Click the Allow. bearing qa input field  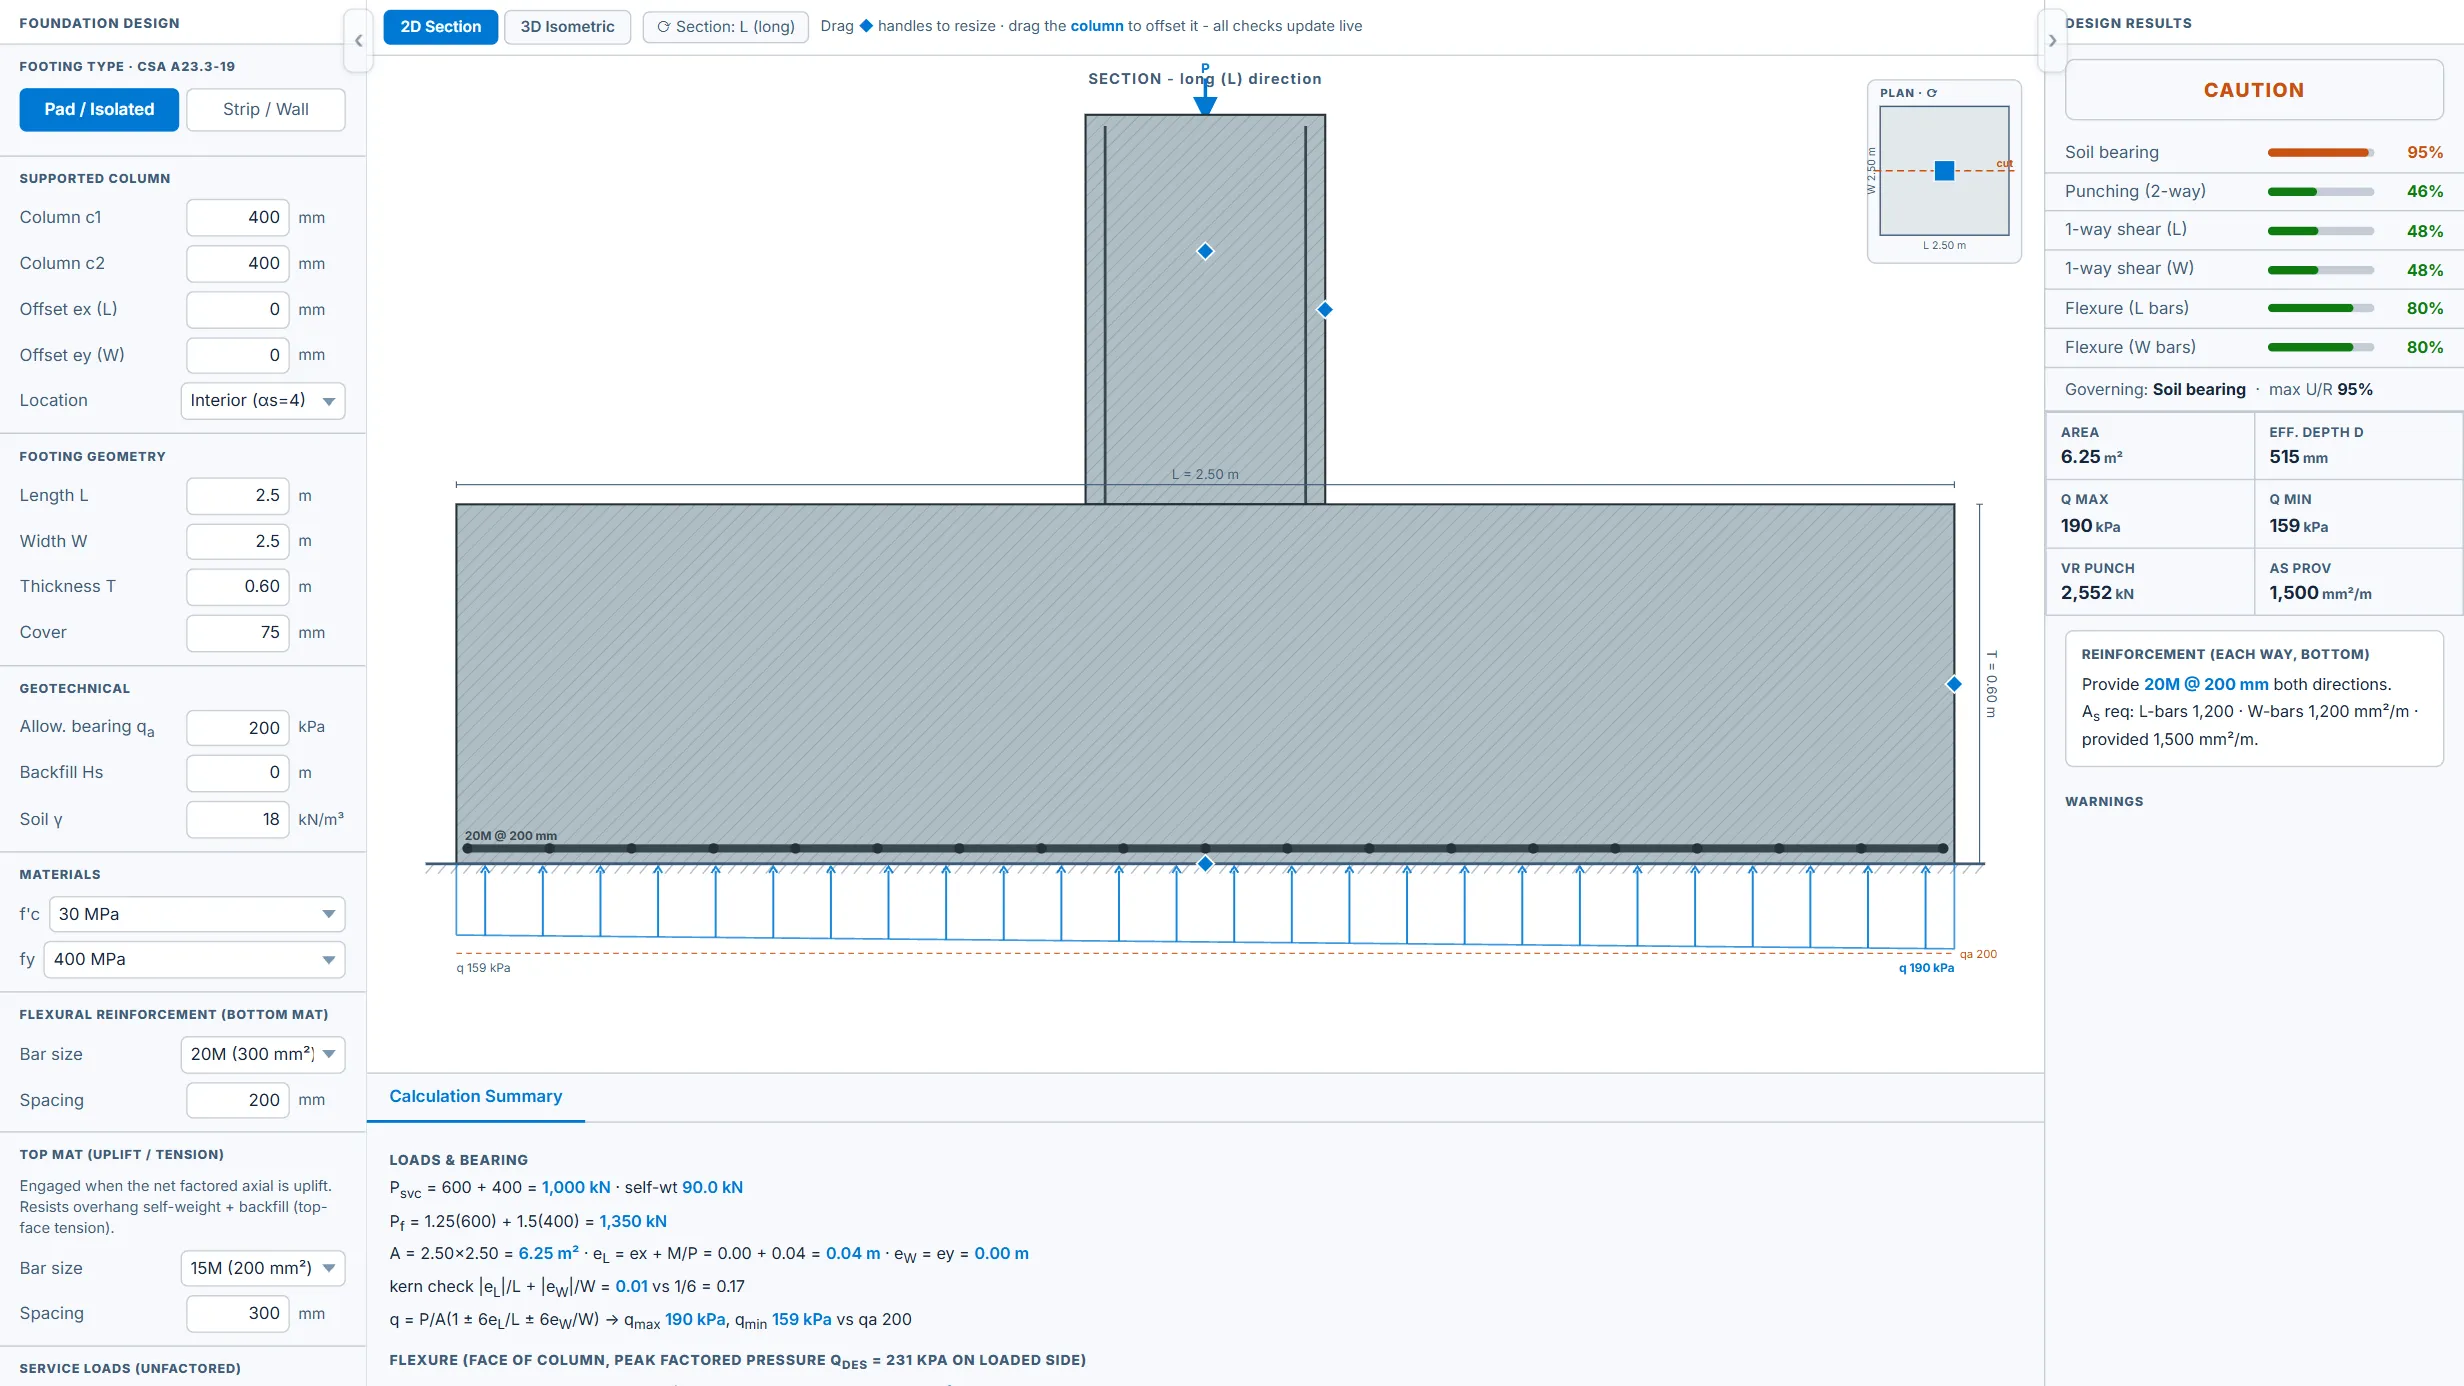point(238,728)
